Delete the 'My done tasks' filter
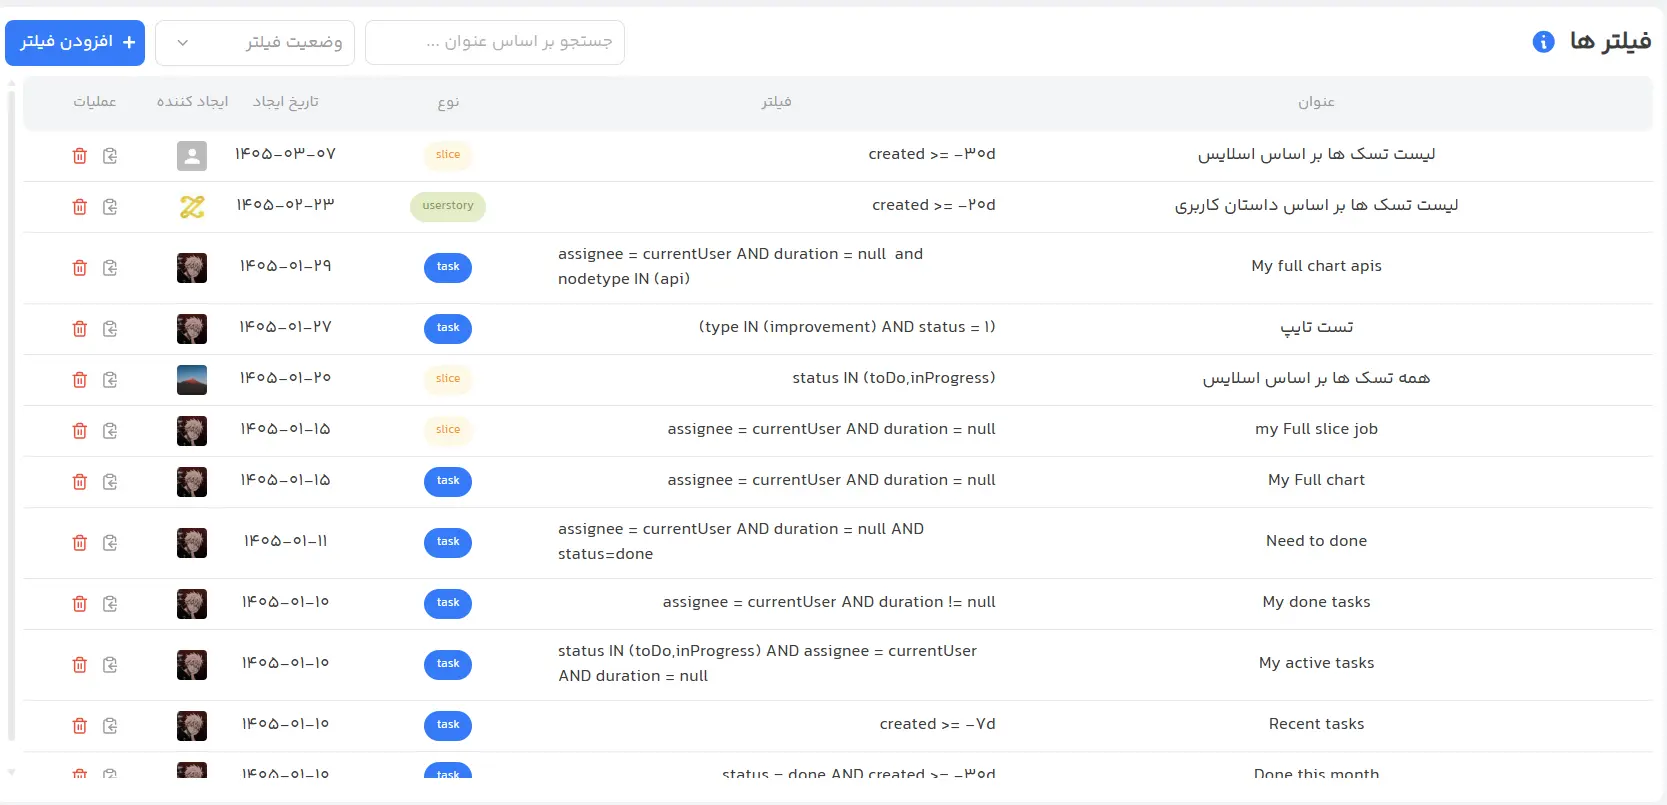This screenshot has height=805, width=1667. coord(80,603)
